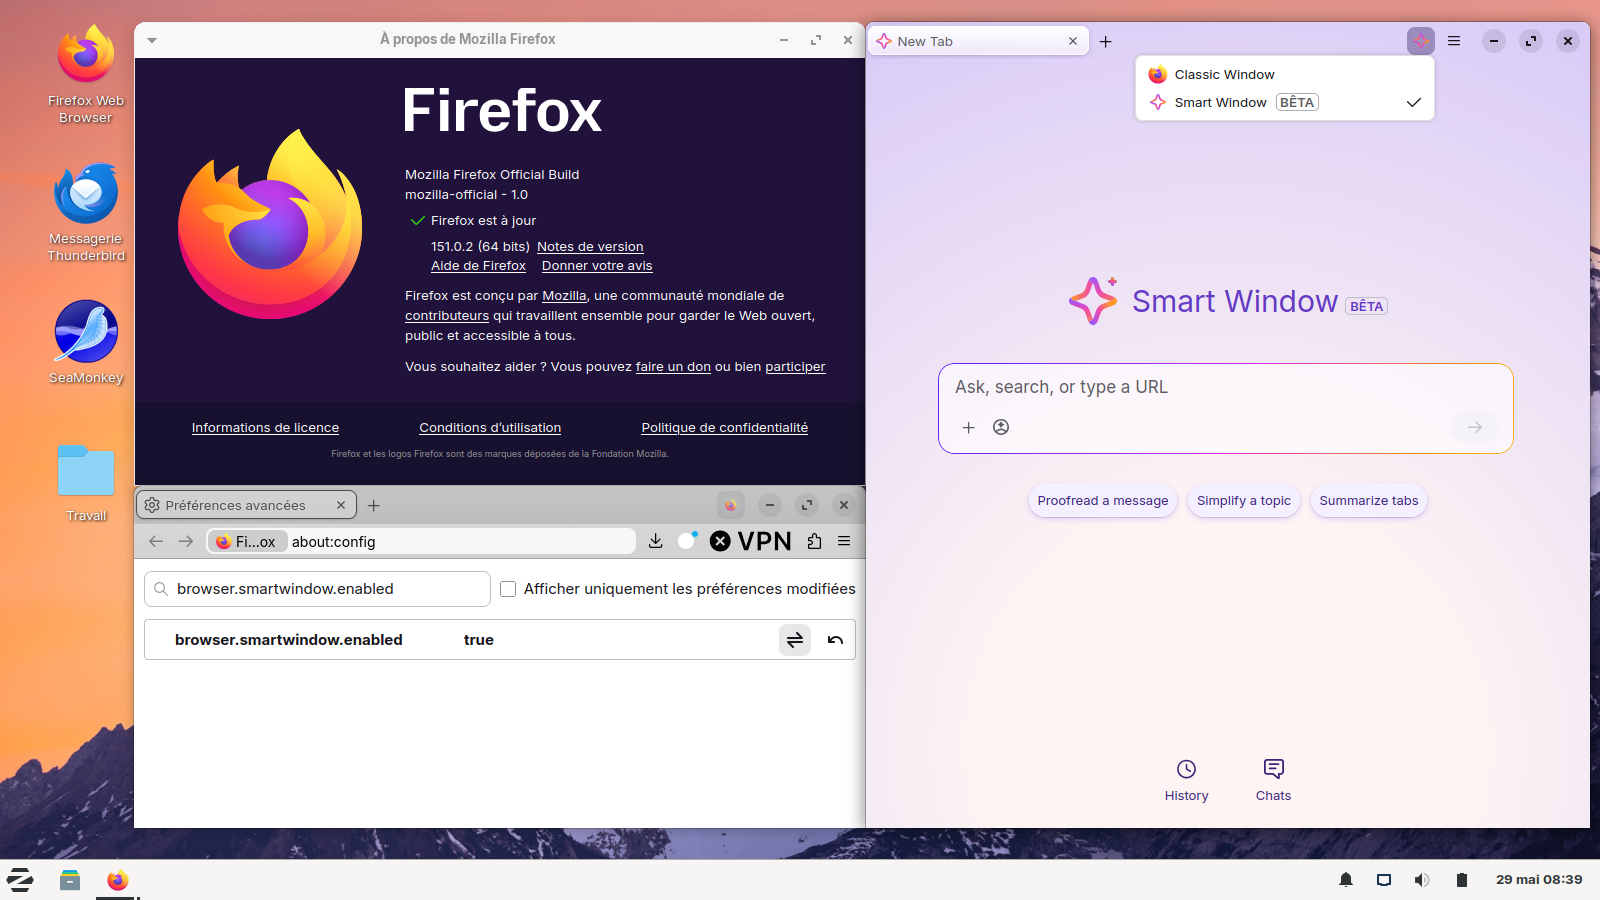
Task: Click the VPN button in the toolbar
Action: click(751, 541)
